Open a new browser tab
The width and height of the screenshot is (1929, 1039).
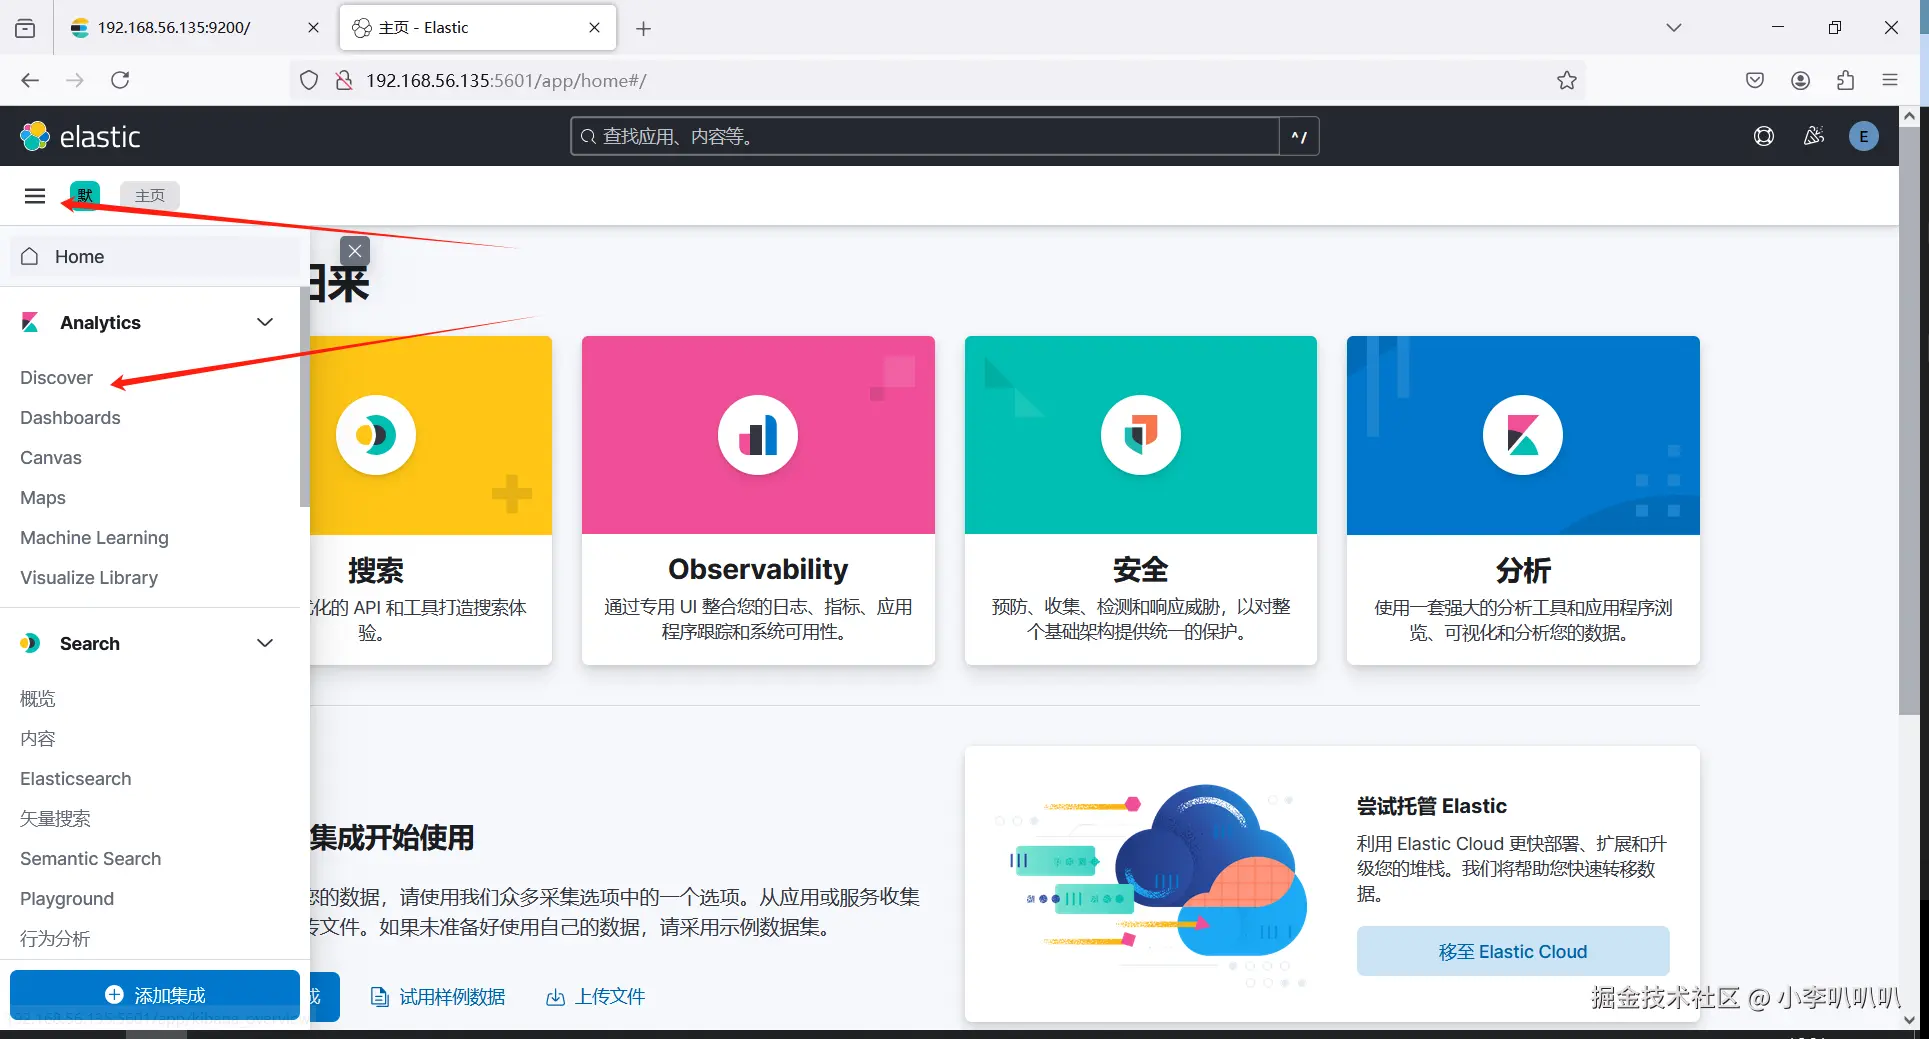643,28
